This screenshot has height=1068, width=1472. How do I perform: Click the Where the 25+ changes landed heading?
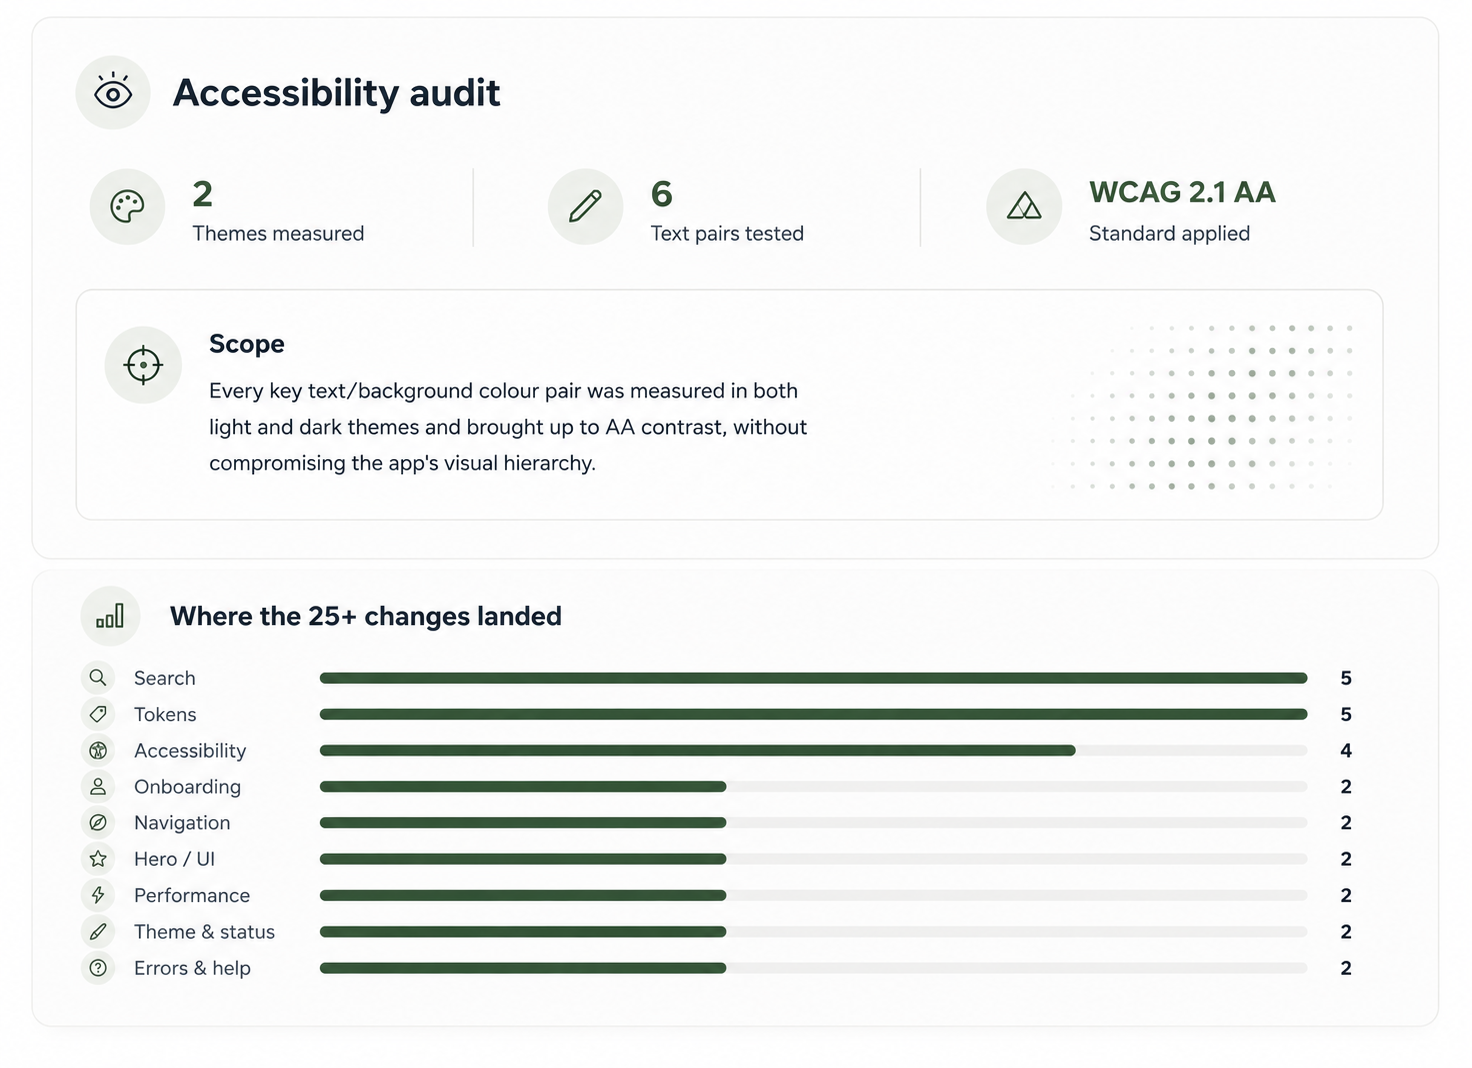tap(366, 616)
